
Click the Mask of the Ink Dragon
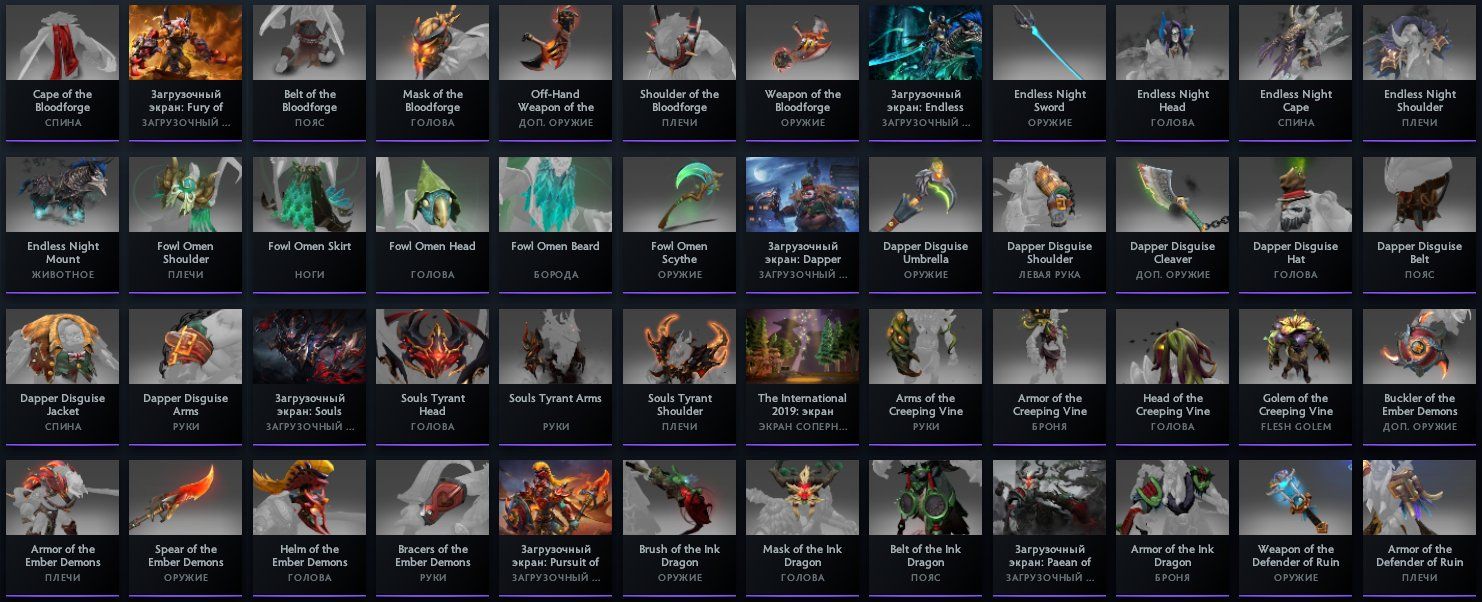click(802, 527)
